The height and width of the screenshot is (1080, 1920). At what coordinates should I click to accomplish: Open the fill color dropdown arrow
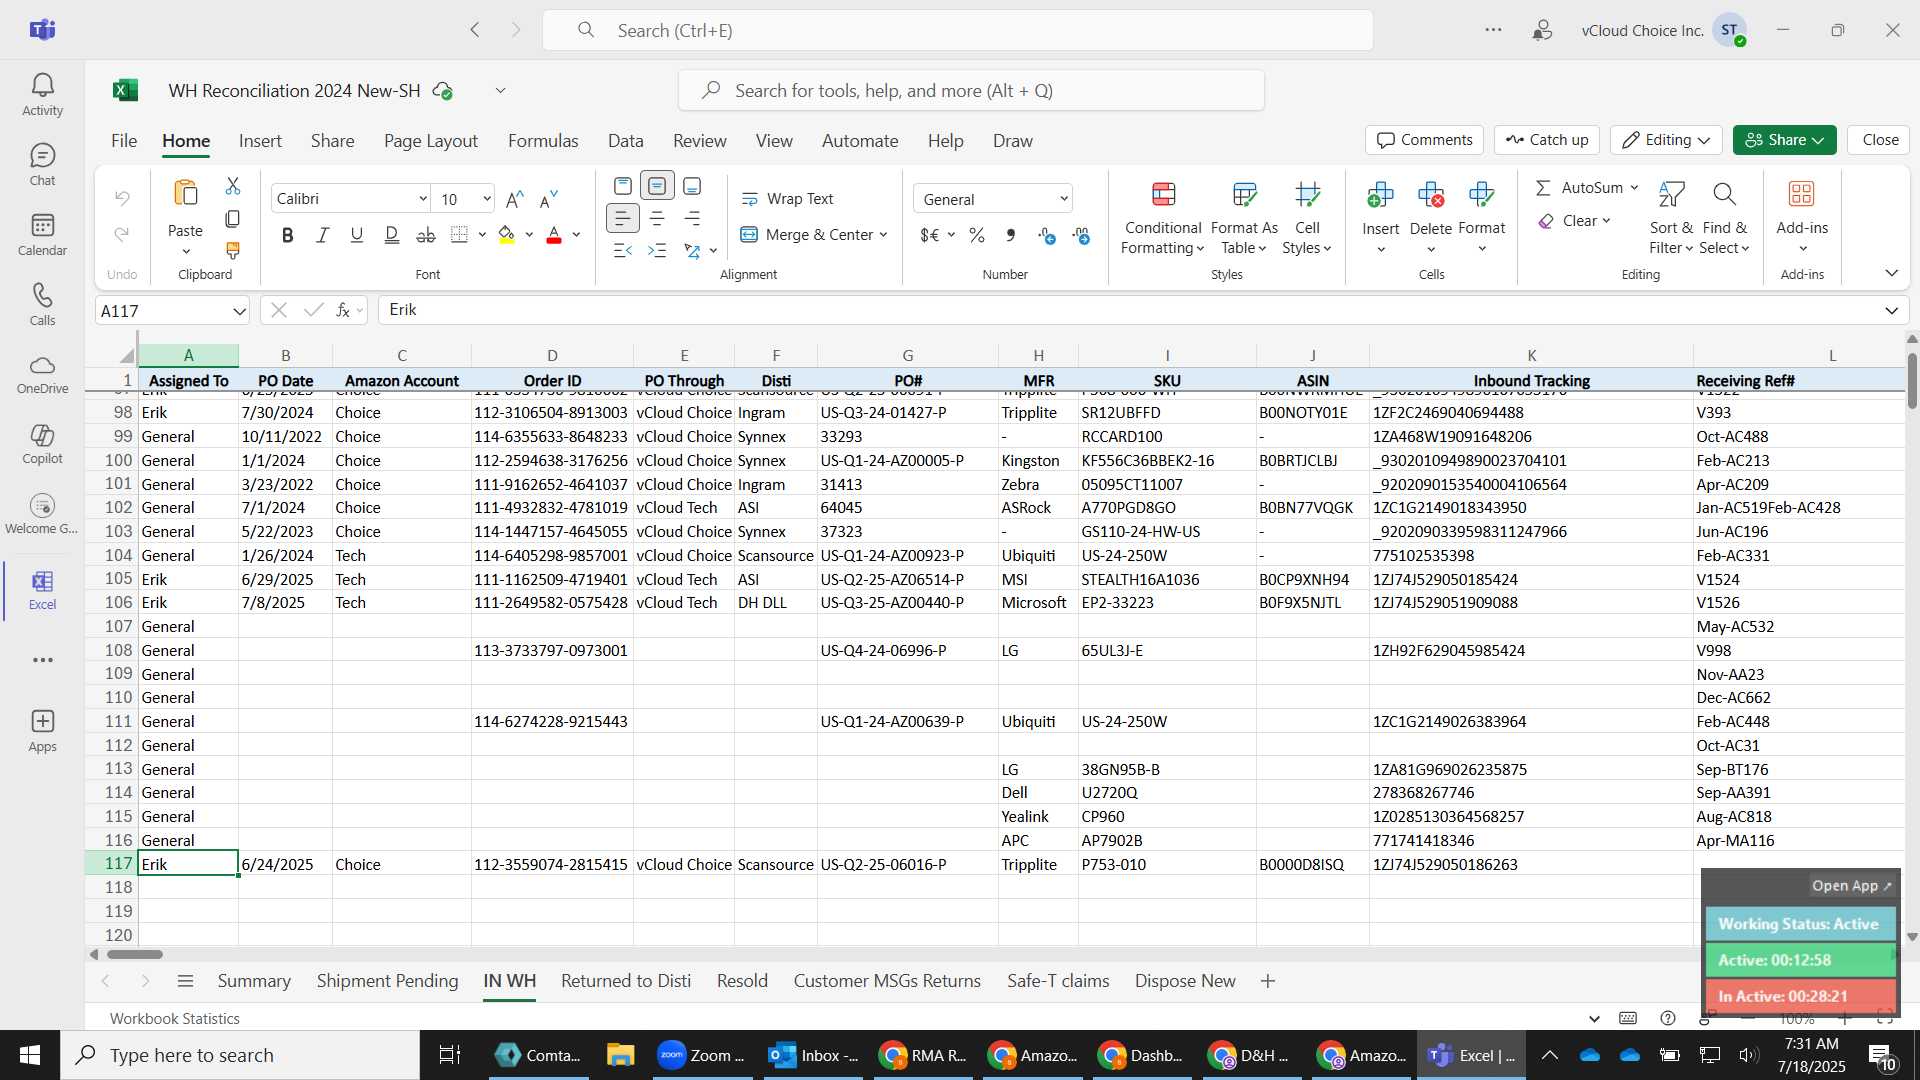(529, 235)
